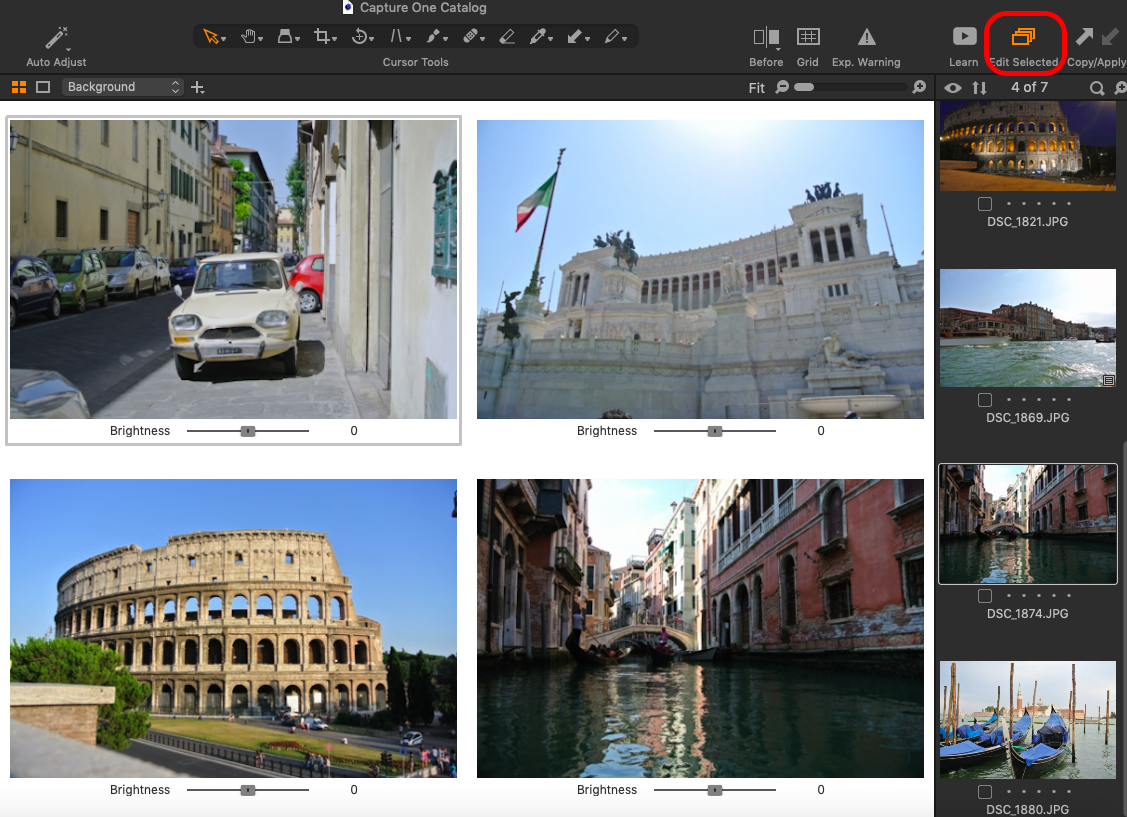
Task: Select the Pan hand tool
Action: 248,36
